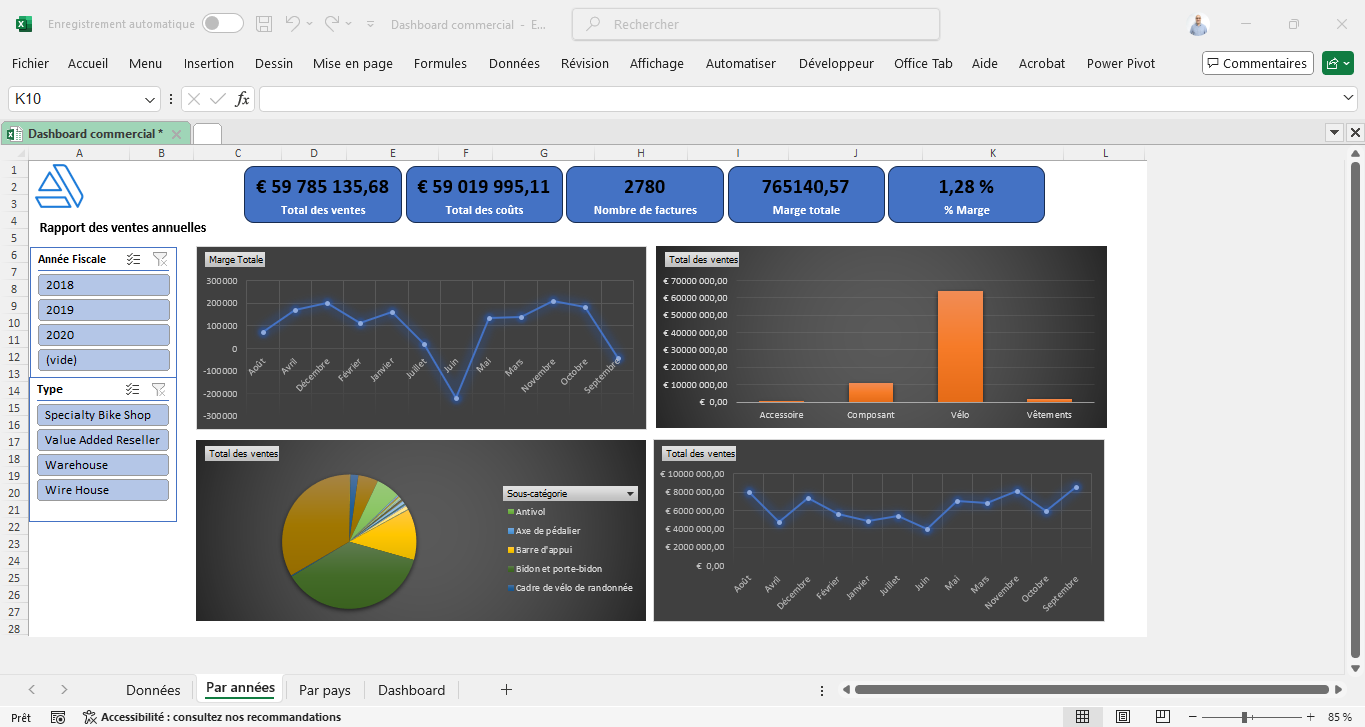1365x727 pixels.
Task: Enable multi-select on Type slicer
Action: pos(133,389)
